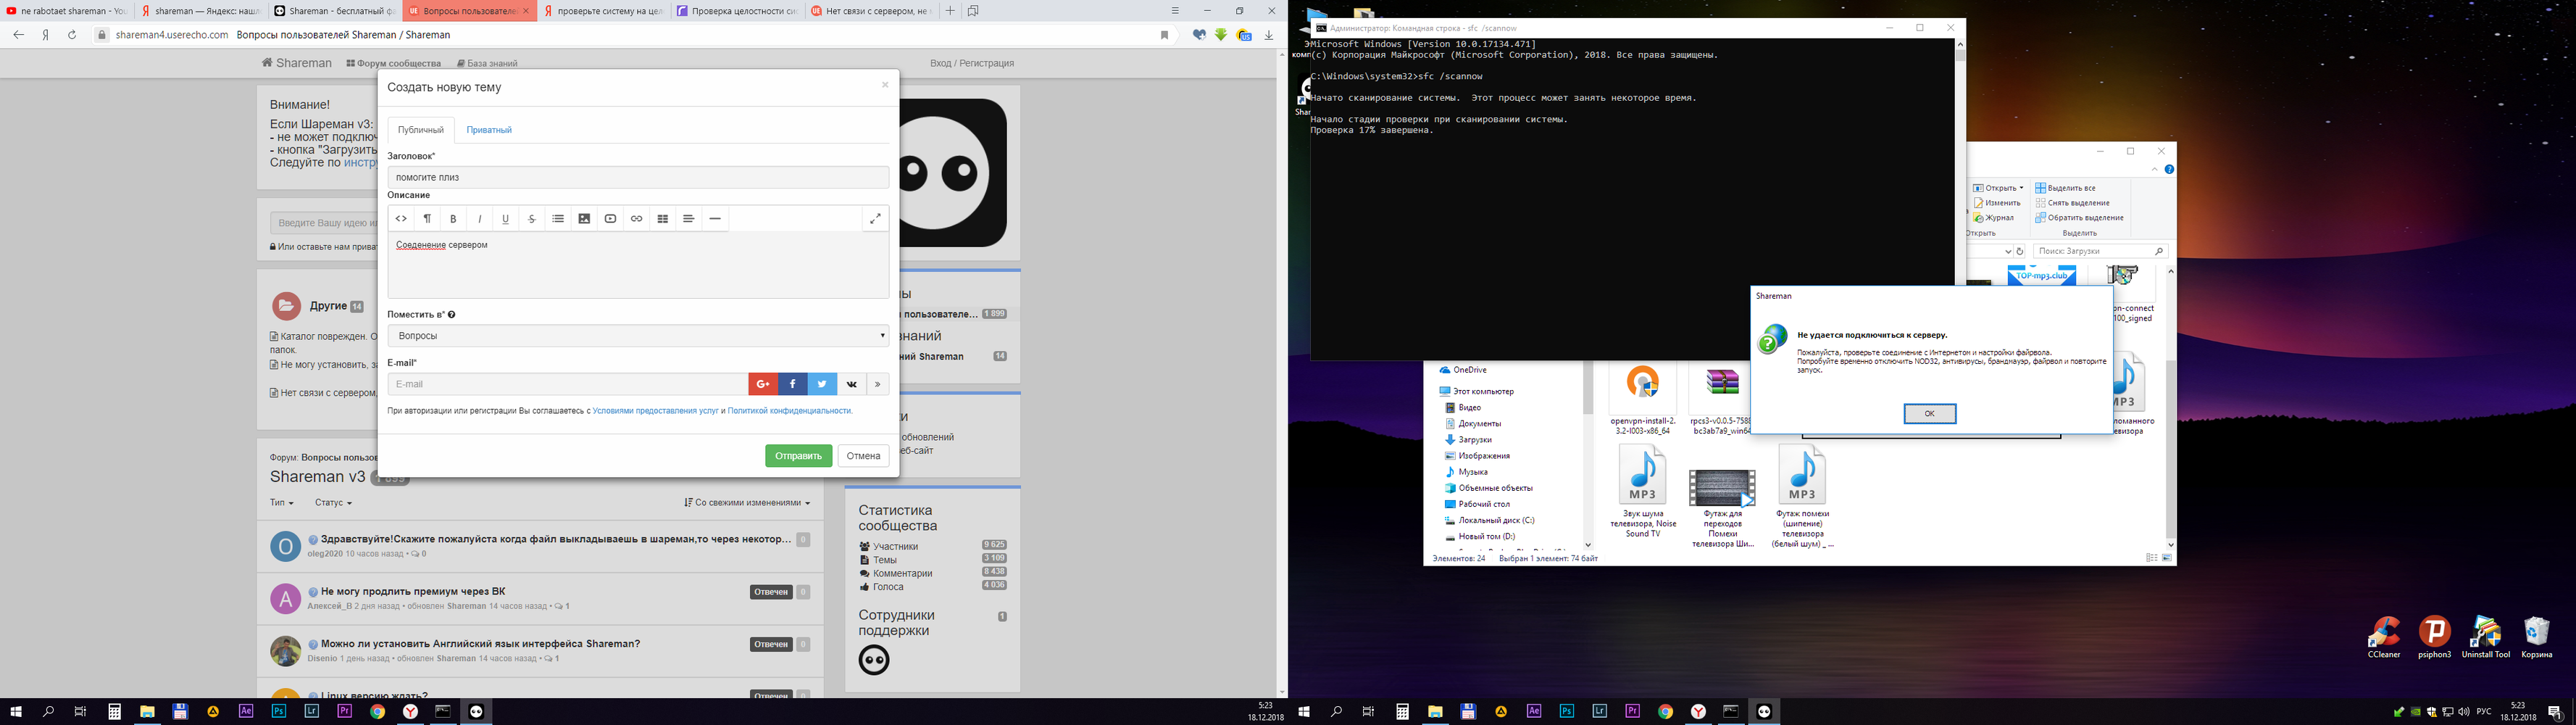Open Uninstall Tool desktop shortcut

coord(2486,637)
